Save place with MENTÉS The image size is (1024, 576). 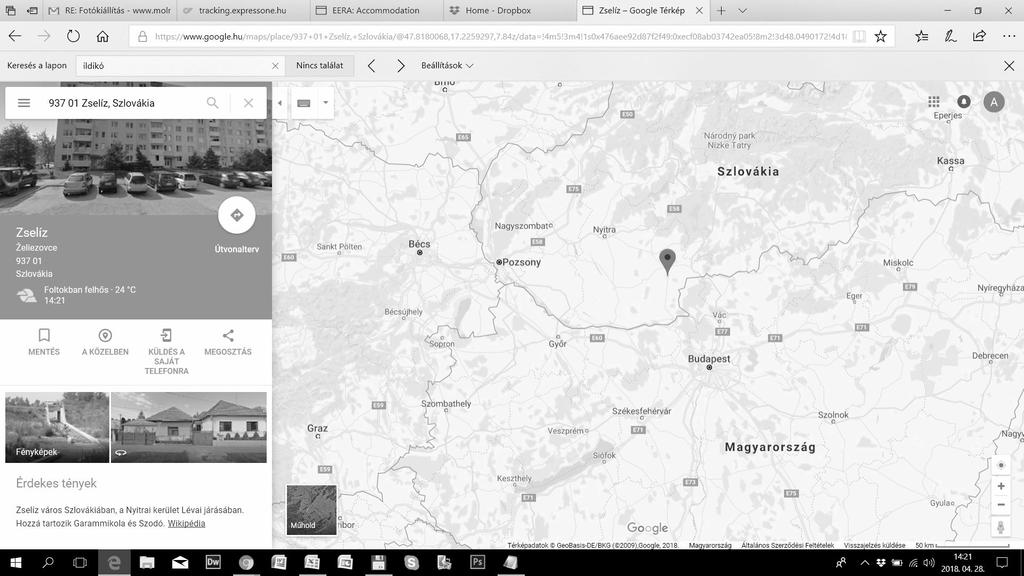pos(44,342)
